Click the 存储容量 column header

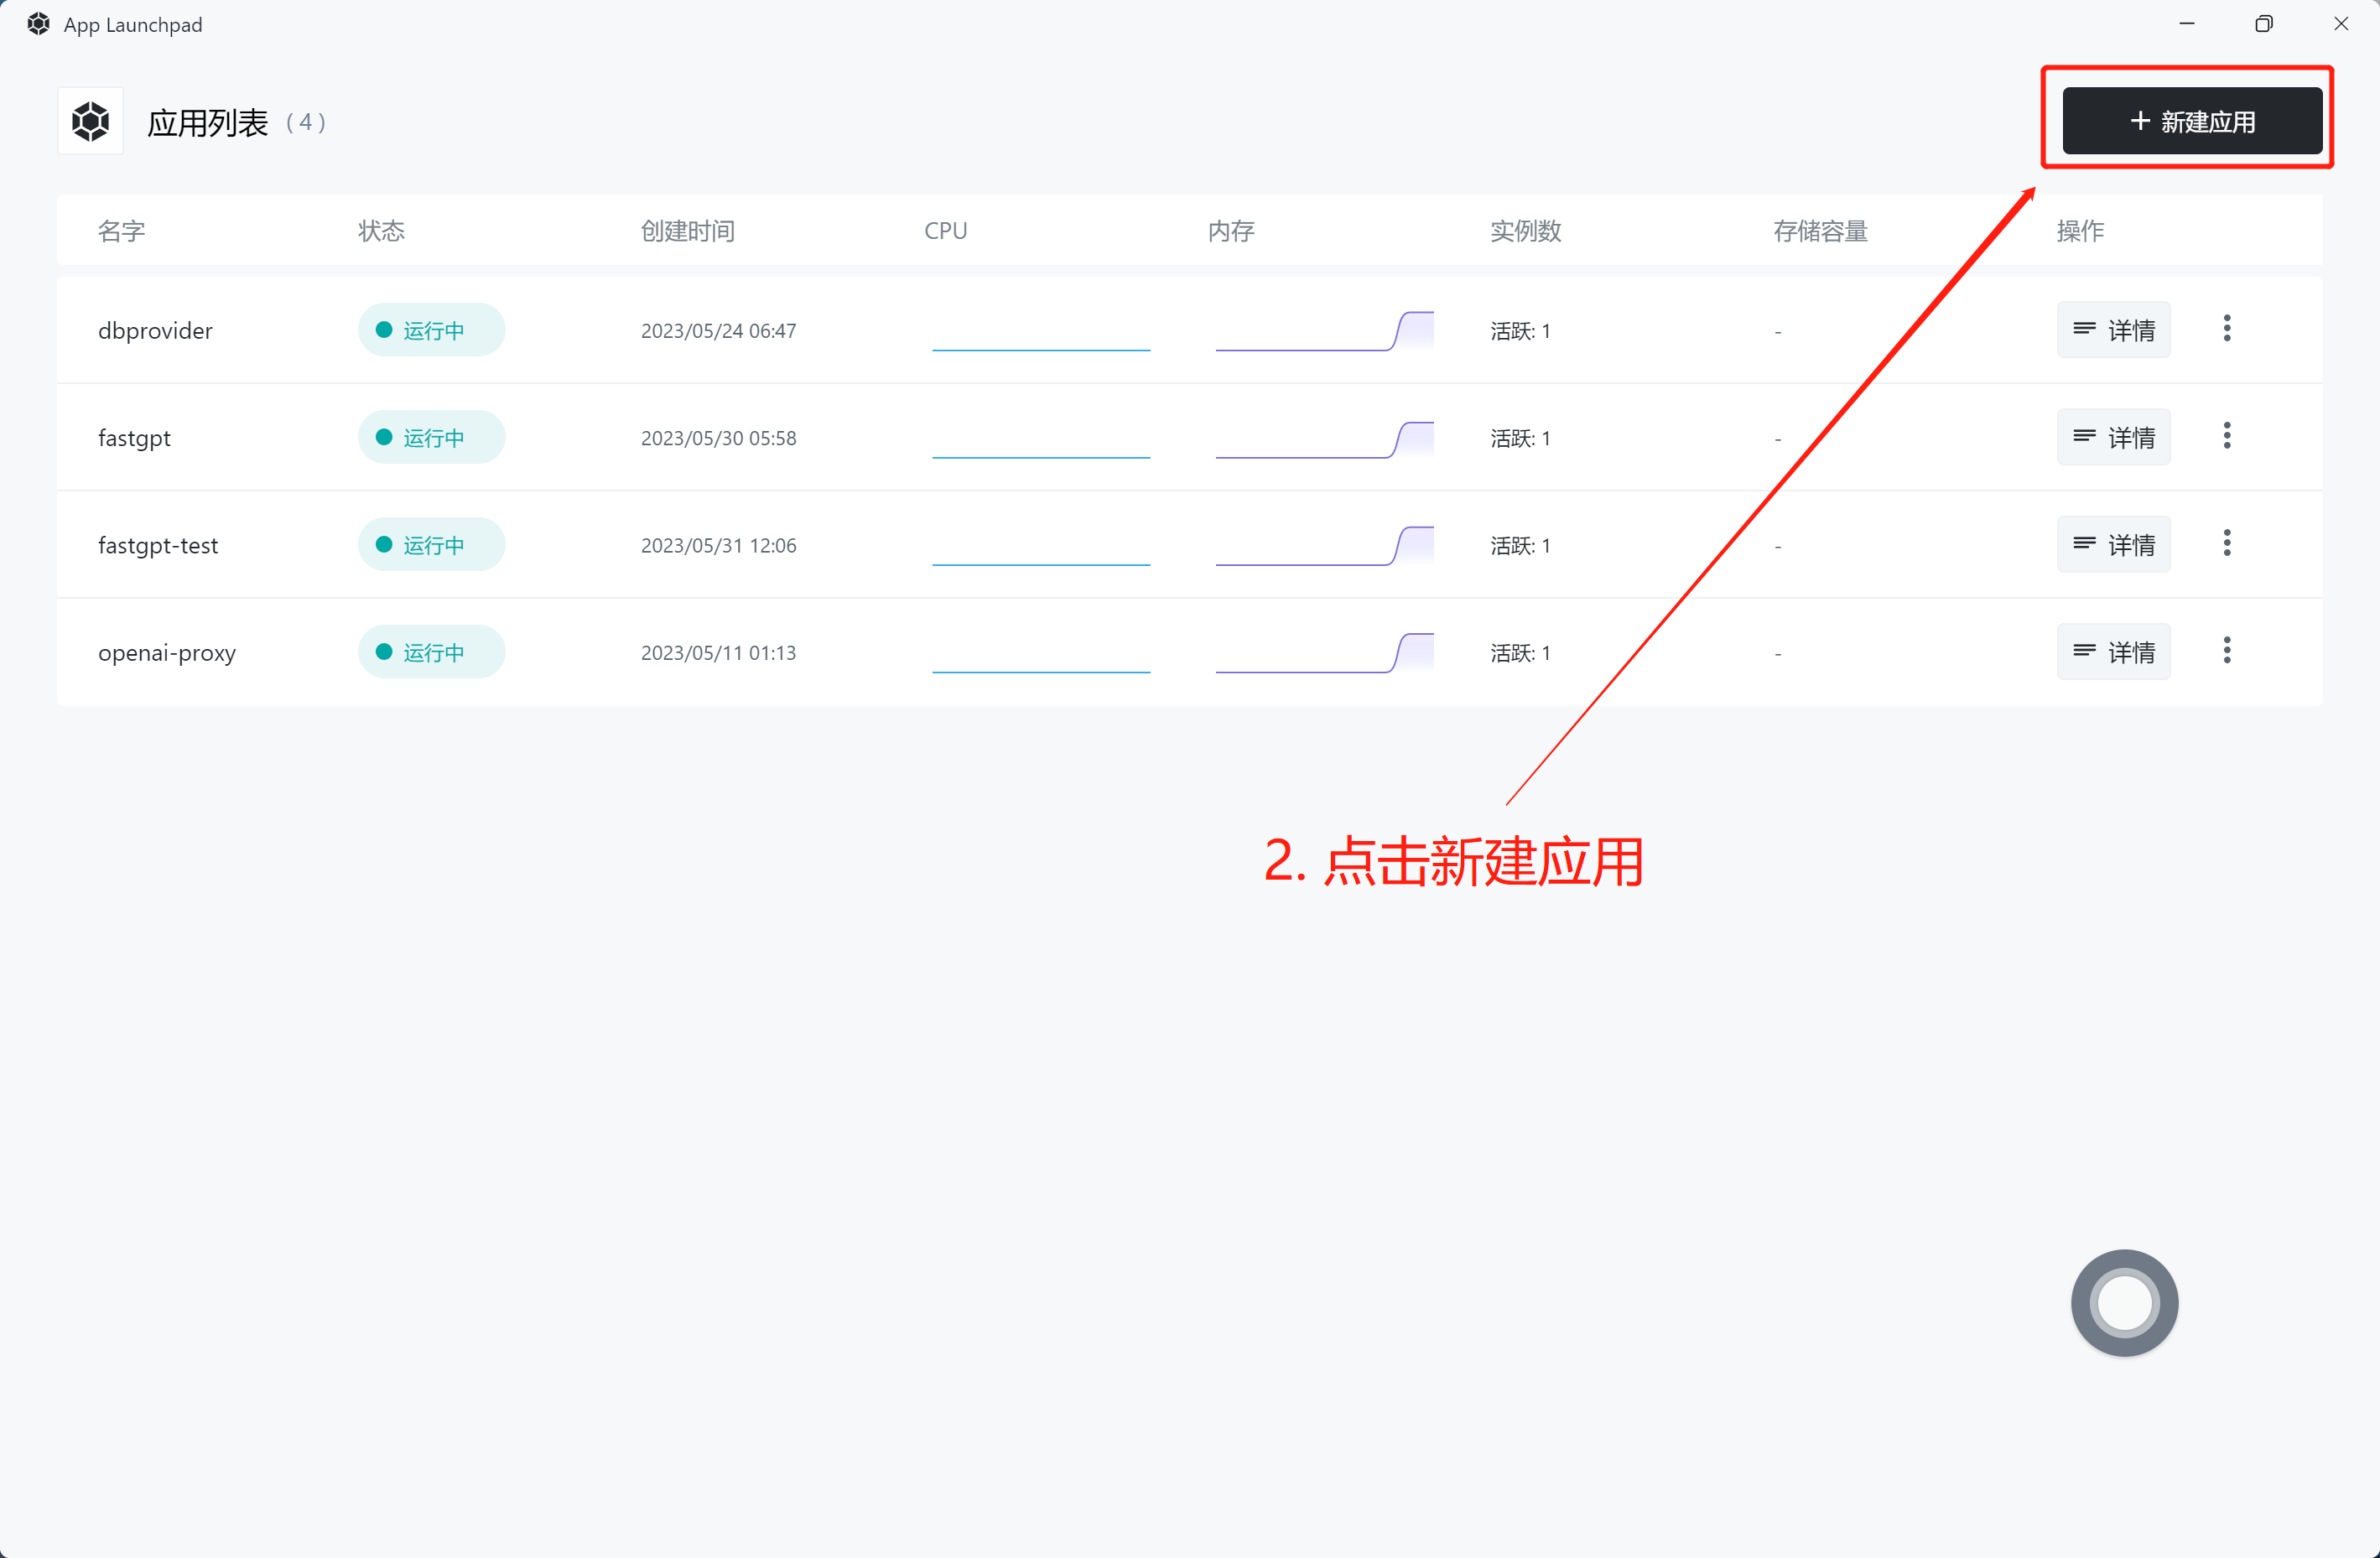pos(1820,231)
